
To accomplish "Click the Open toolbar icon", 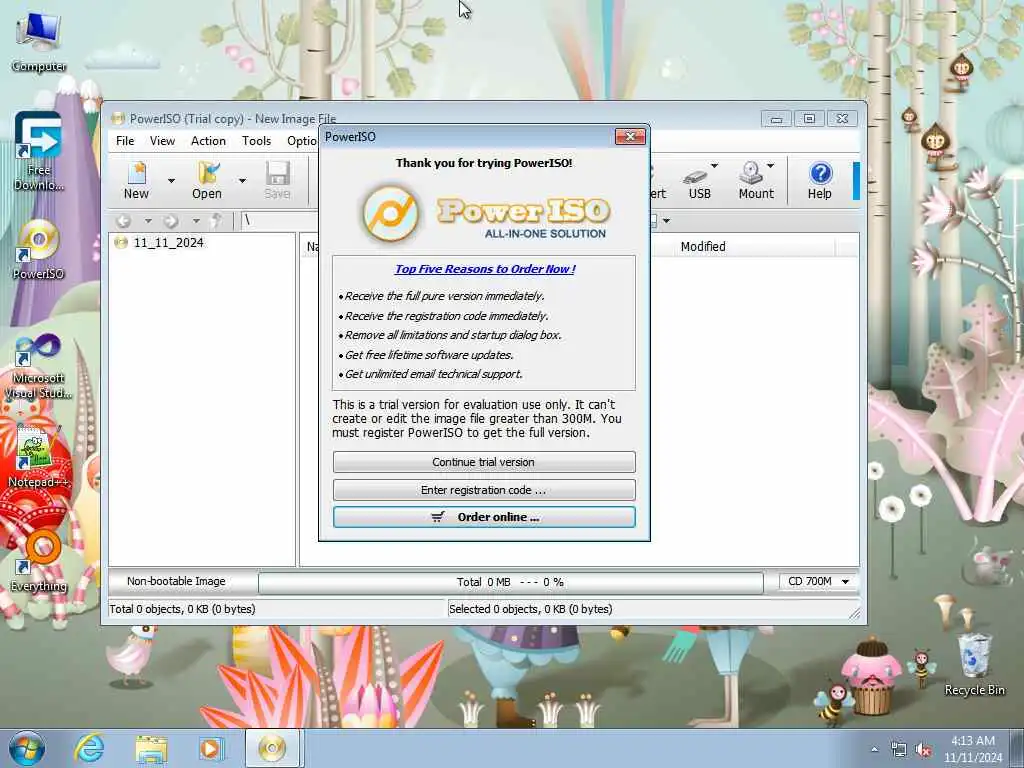I will pos(207,180).
